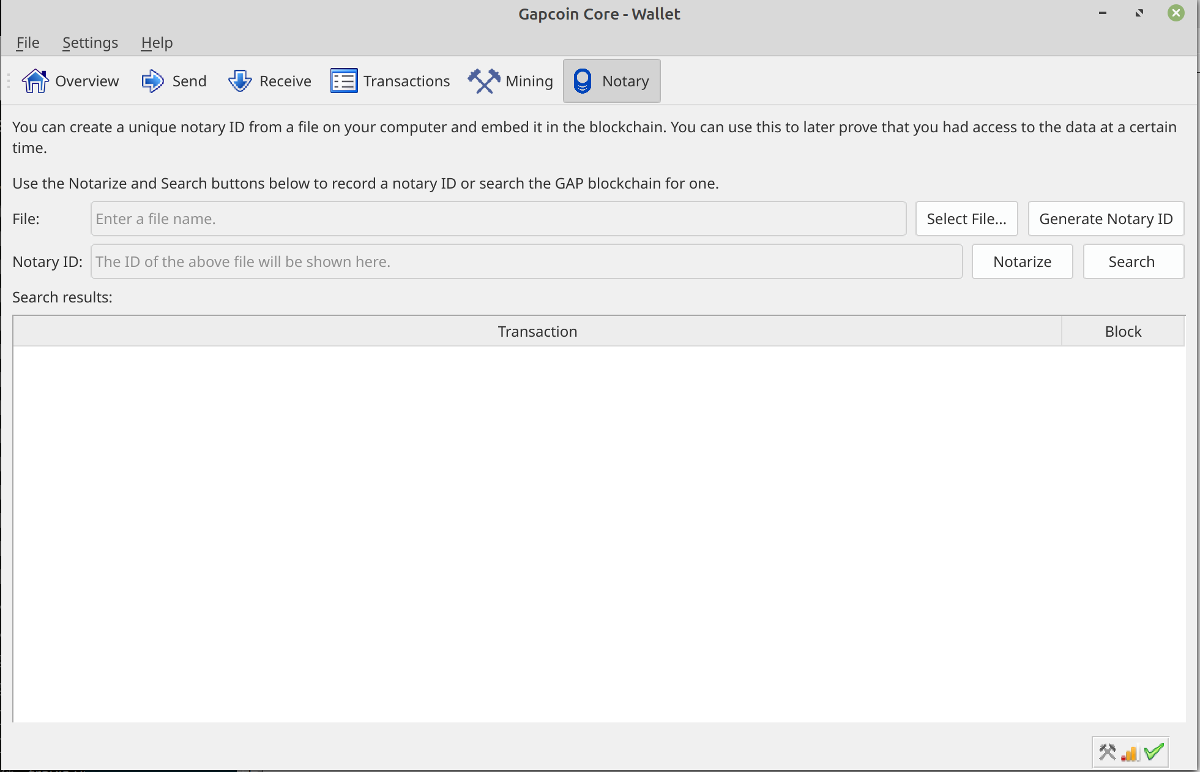Check the network connection bars icon

1130,753
